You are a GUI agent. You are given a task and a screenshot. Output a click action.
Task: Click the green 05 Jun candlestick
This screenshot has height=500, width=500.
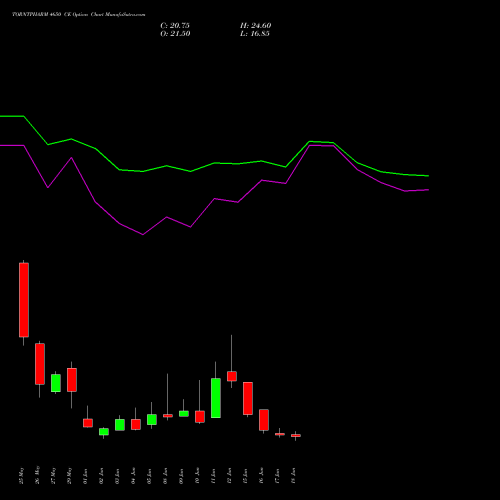point(152,419)
